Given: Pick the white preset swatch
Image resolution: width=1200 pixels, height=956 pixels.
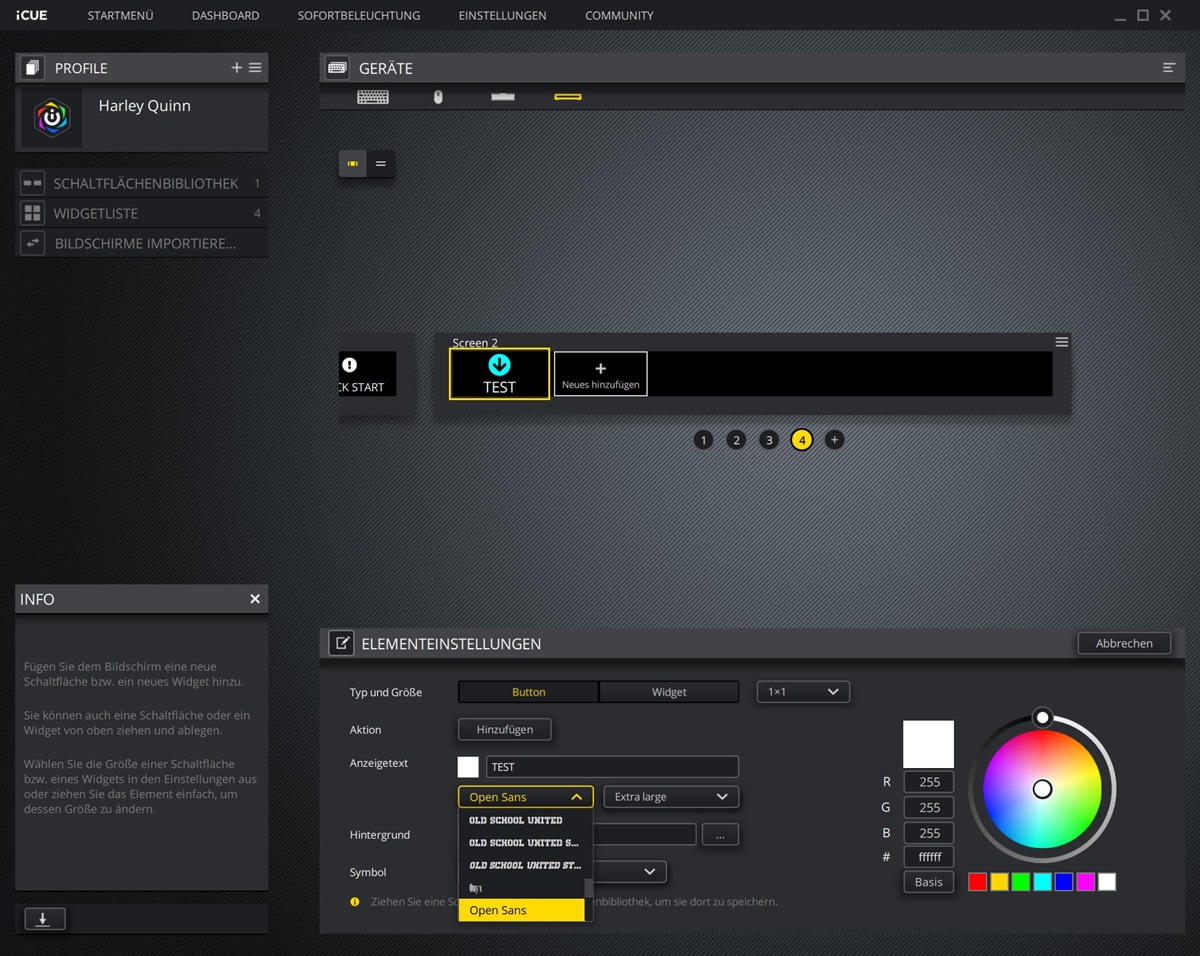Looking at the screenshot, I should coord(1107,882).
